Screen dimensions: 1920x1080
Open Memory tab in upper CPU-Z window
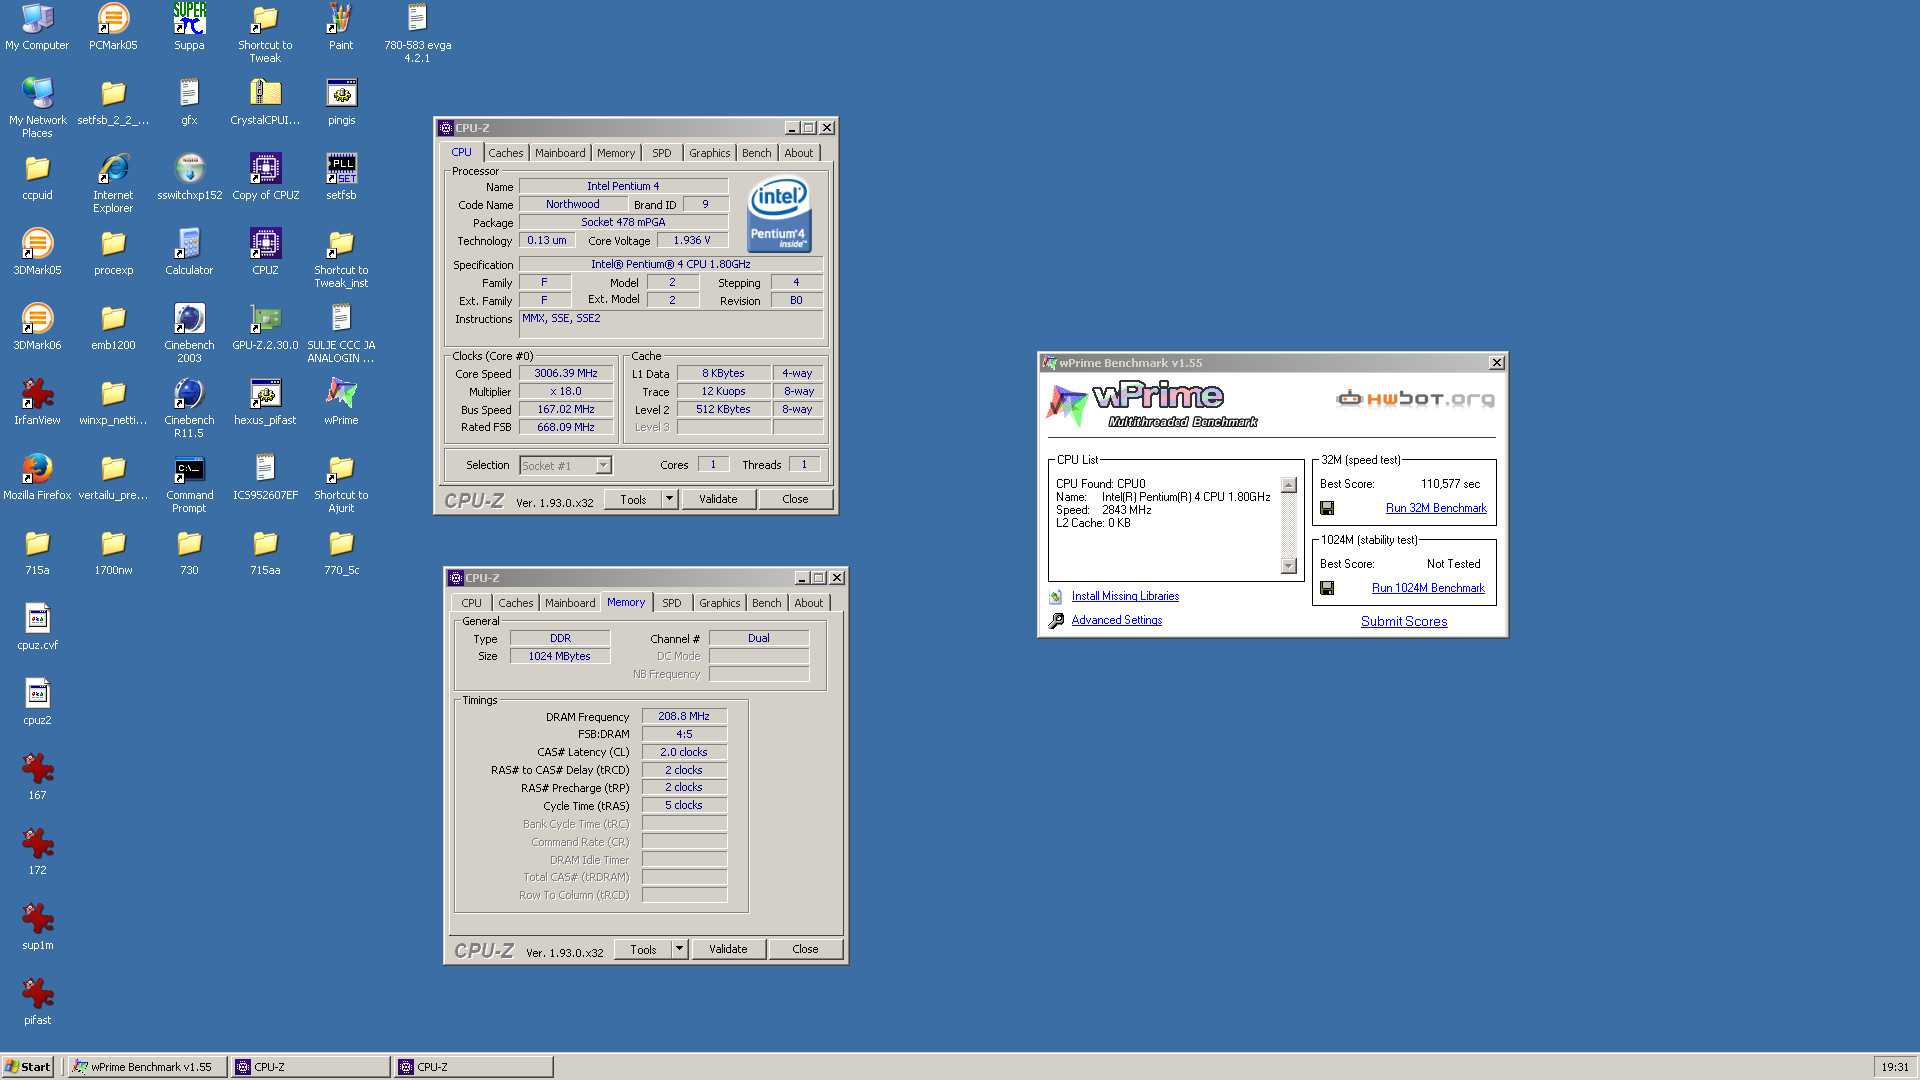tap(616, 153)
